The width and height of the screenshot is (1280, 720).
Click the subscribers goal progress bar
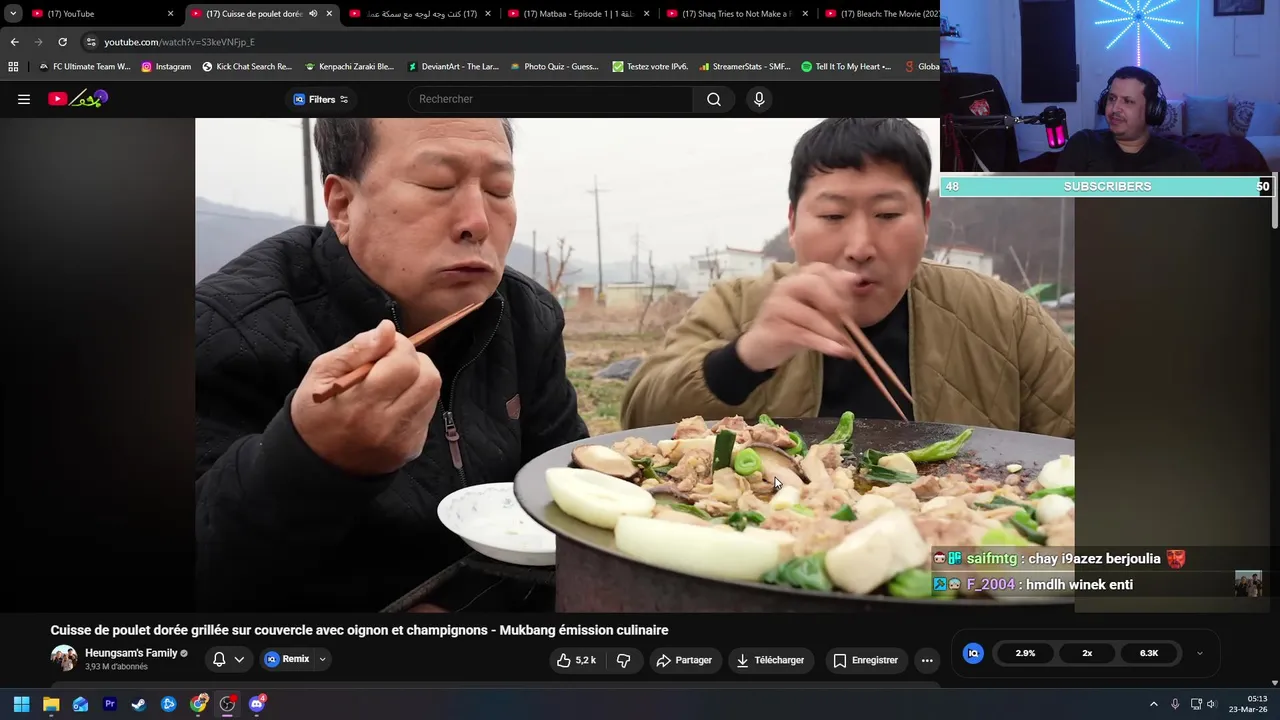coord(1107,186)
